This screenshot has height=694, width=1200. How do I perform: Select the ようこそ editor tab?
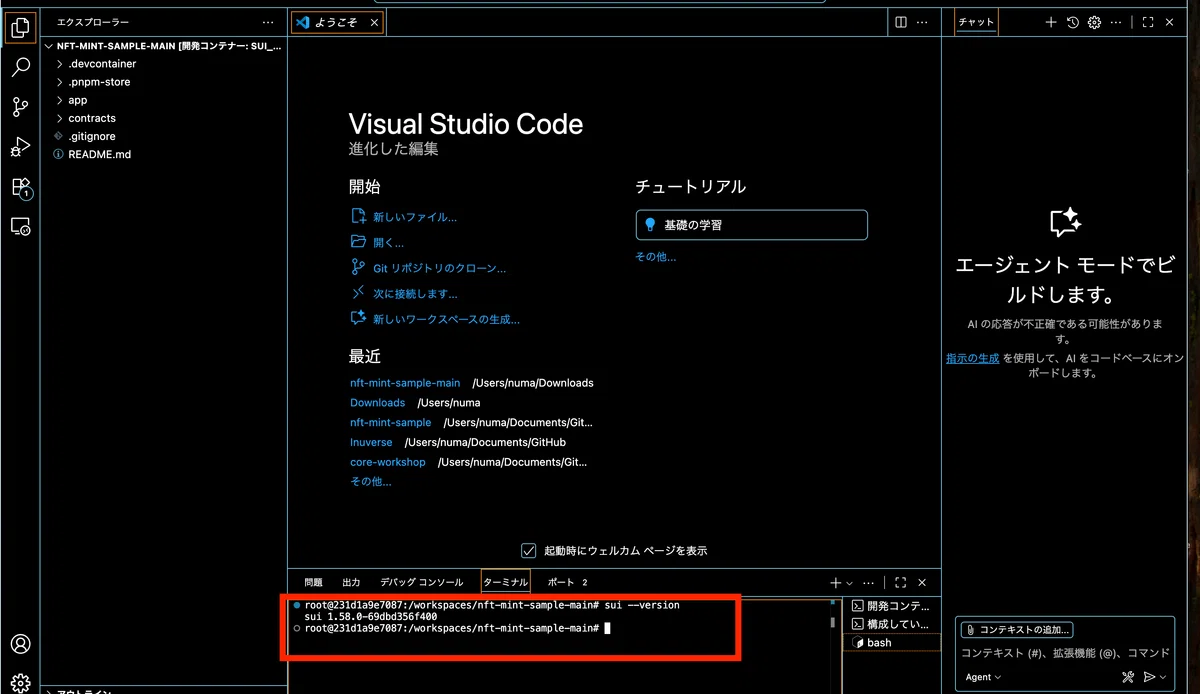click(336, 22)
